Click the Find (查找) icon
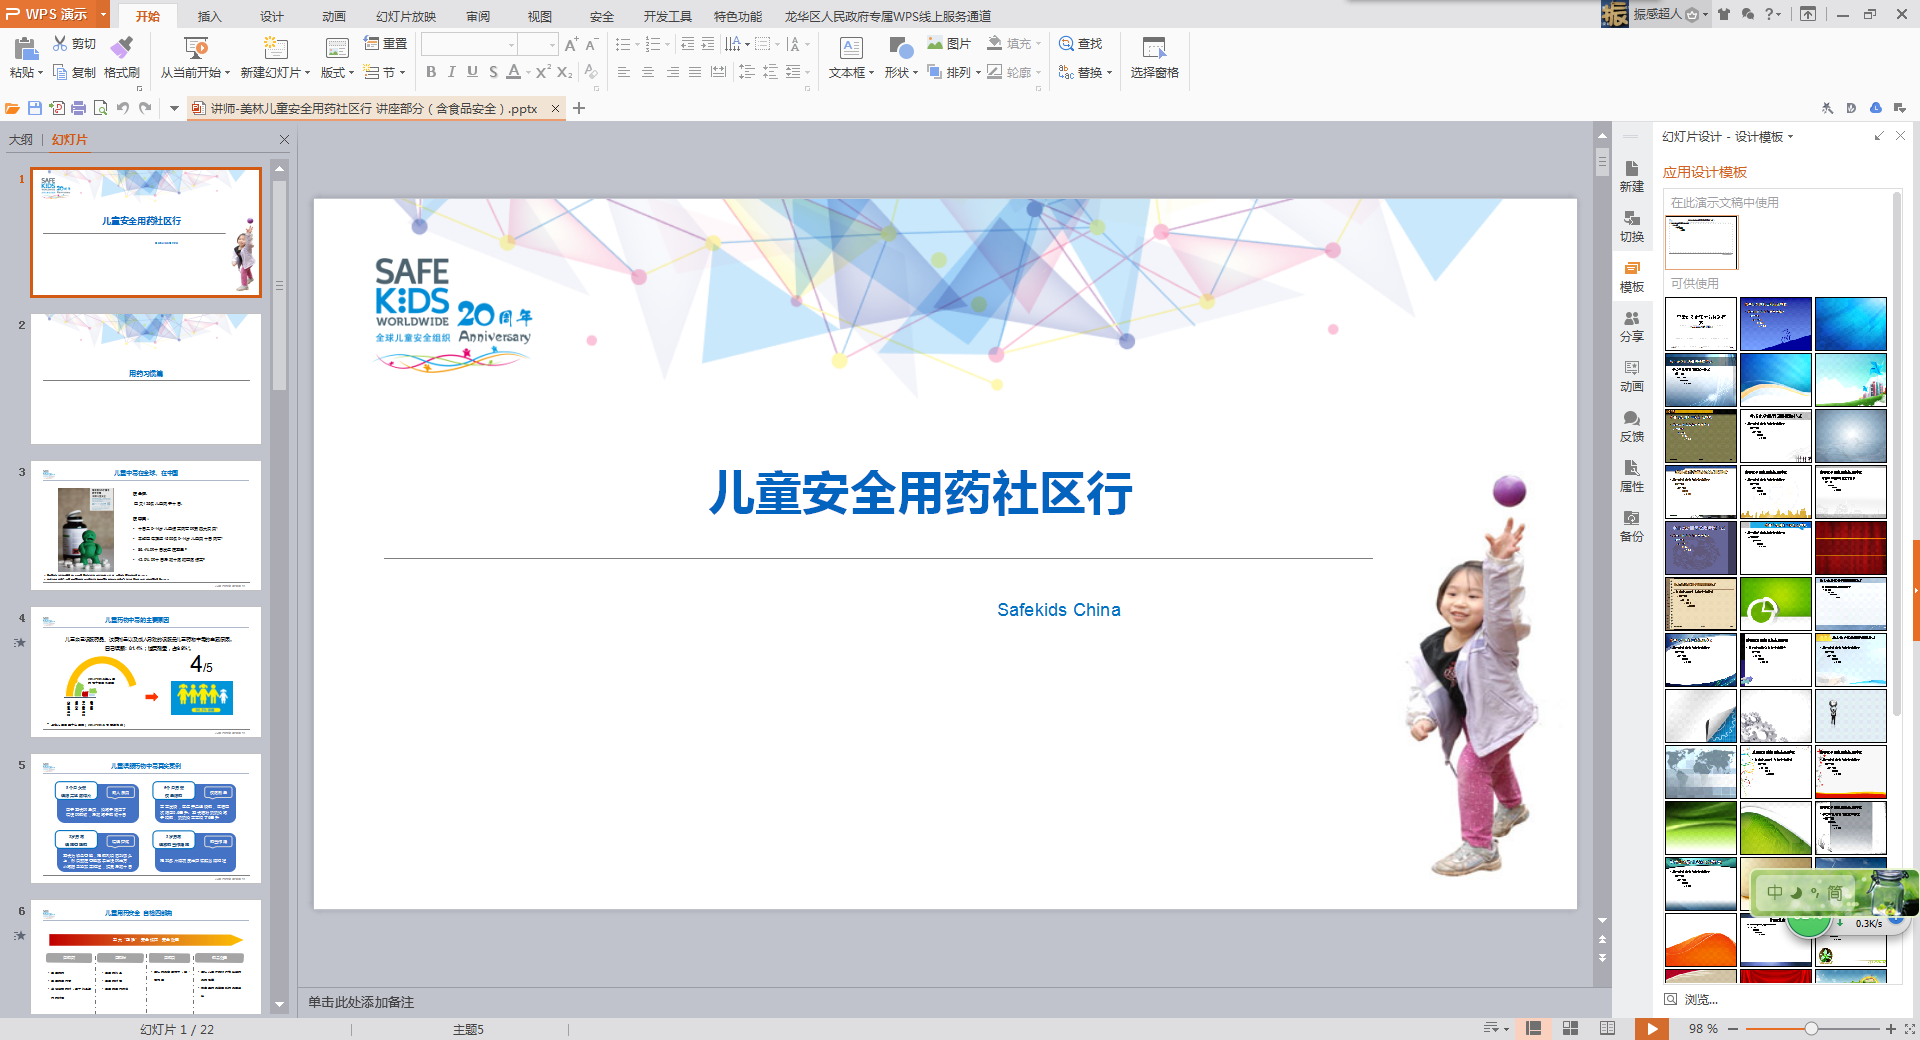This screenshot has width=1920, height=1040. click(x=1067, y=44)
